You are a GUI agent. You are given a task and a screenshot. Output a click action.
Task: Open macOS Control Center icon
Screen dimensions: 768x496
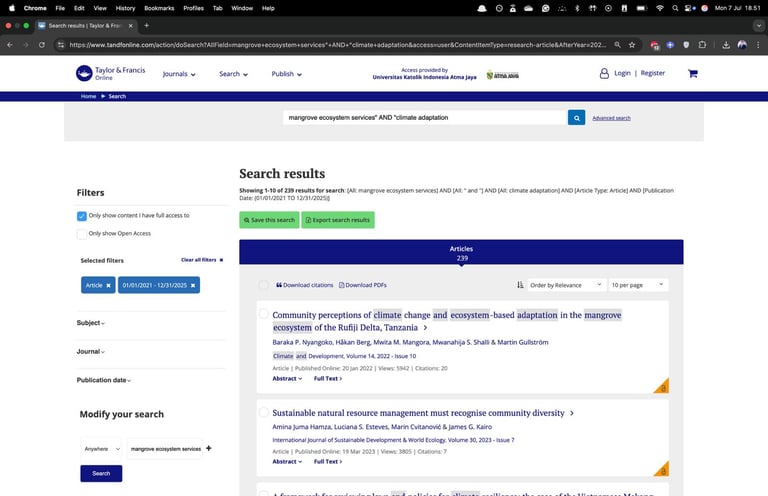[x=690, y=8]
